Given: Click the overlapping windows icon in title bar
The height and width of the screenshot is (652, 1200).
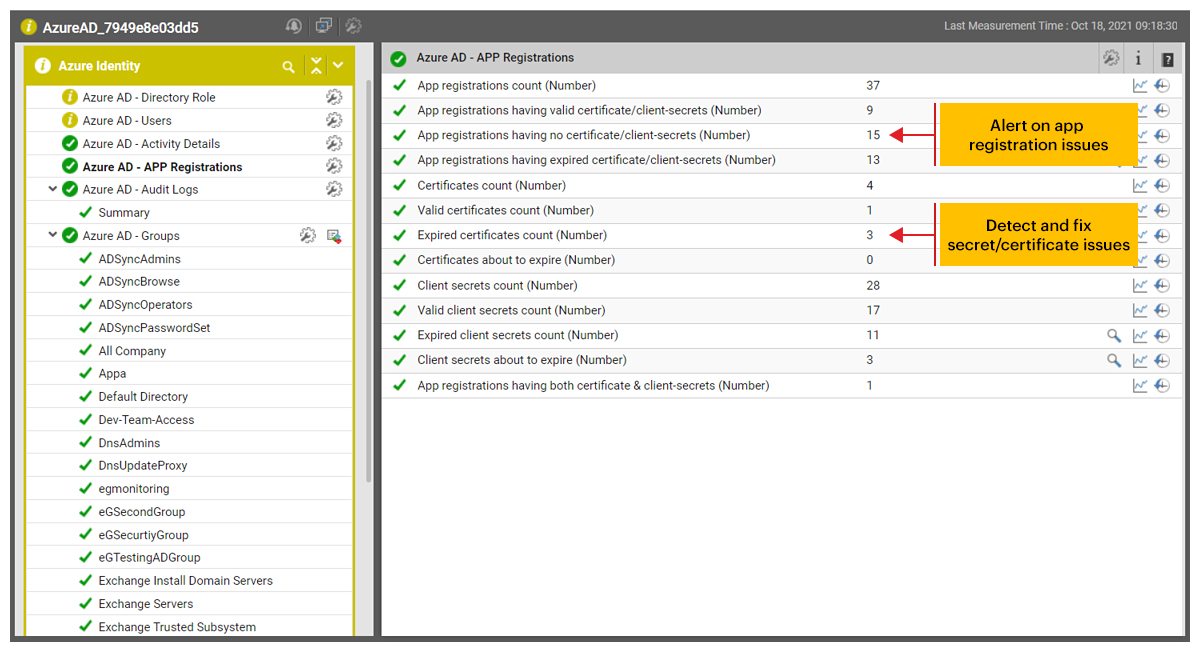Looking at the screenshot, I should 323,26.
